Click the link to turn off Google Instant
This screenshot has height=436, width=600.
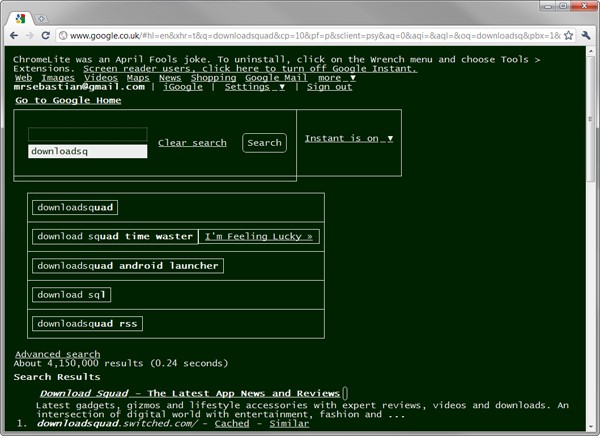pyautogui.click(x=250, y=69)
